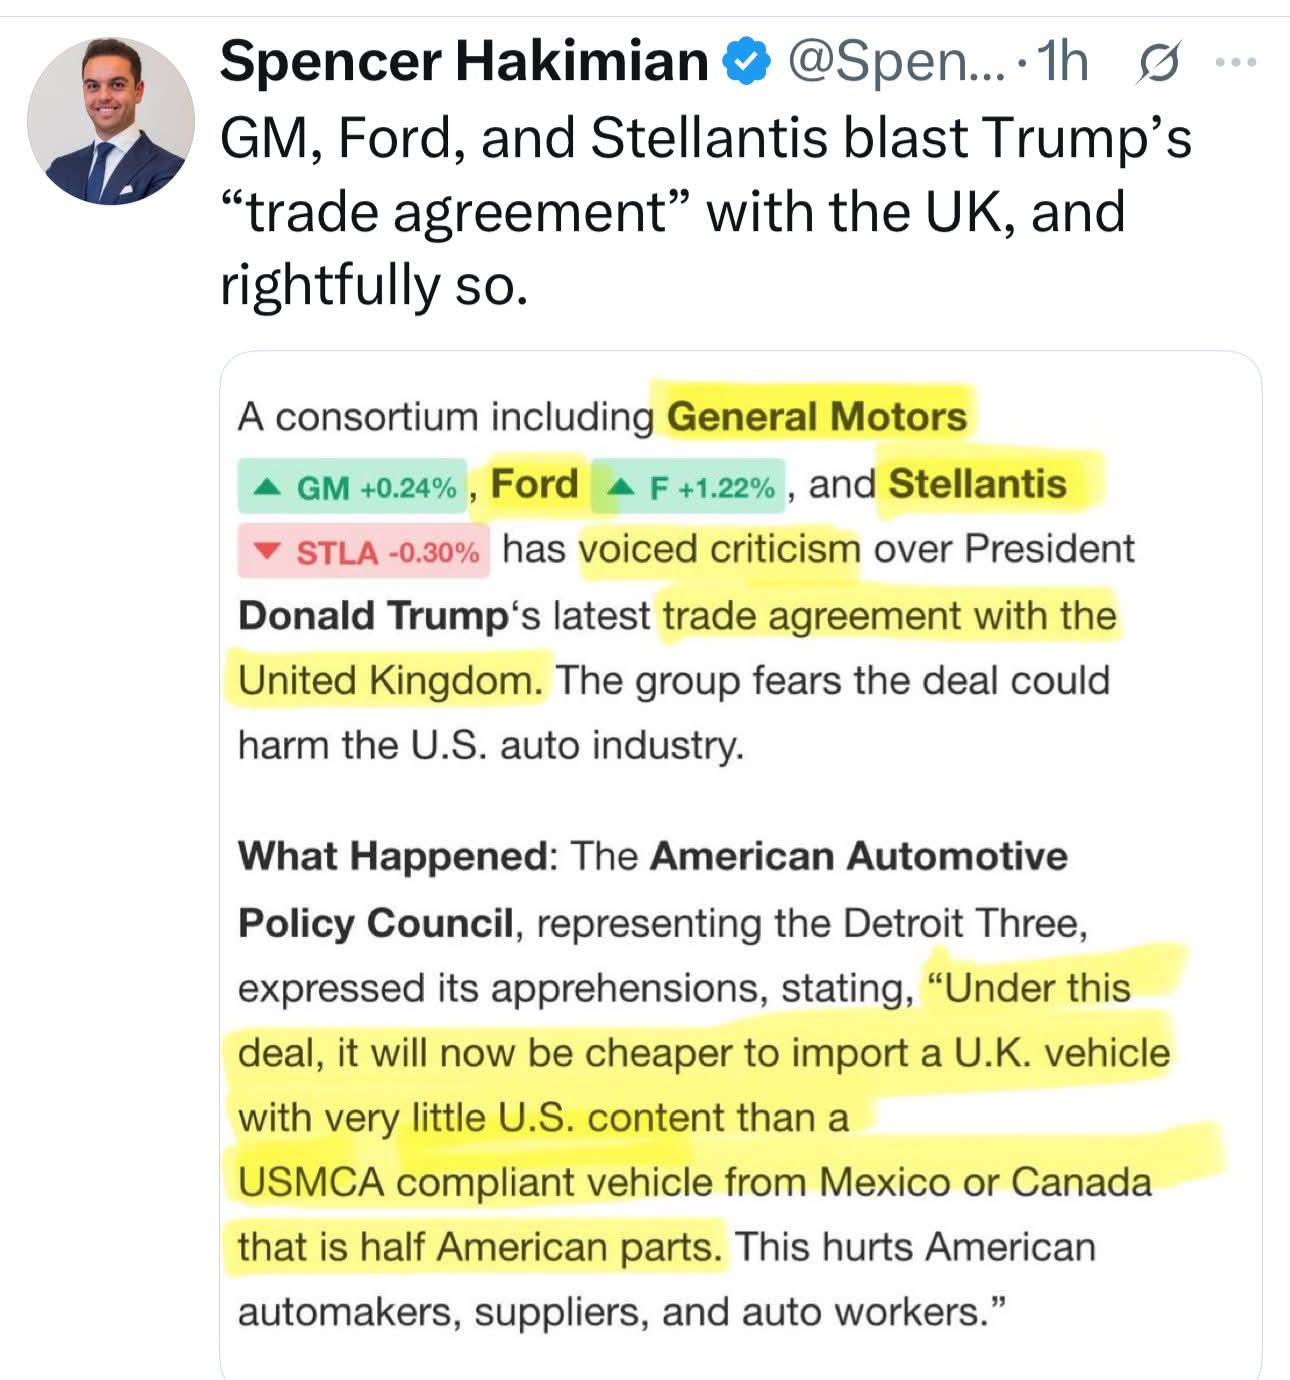1290x1380 pixels.
Task: Click the bold Donald Trump name
Action: pos(373,615)
